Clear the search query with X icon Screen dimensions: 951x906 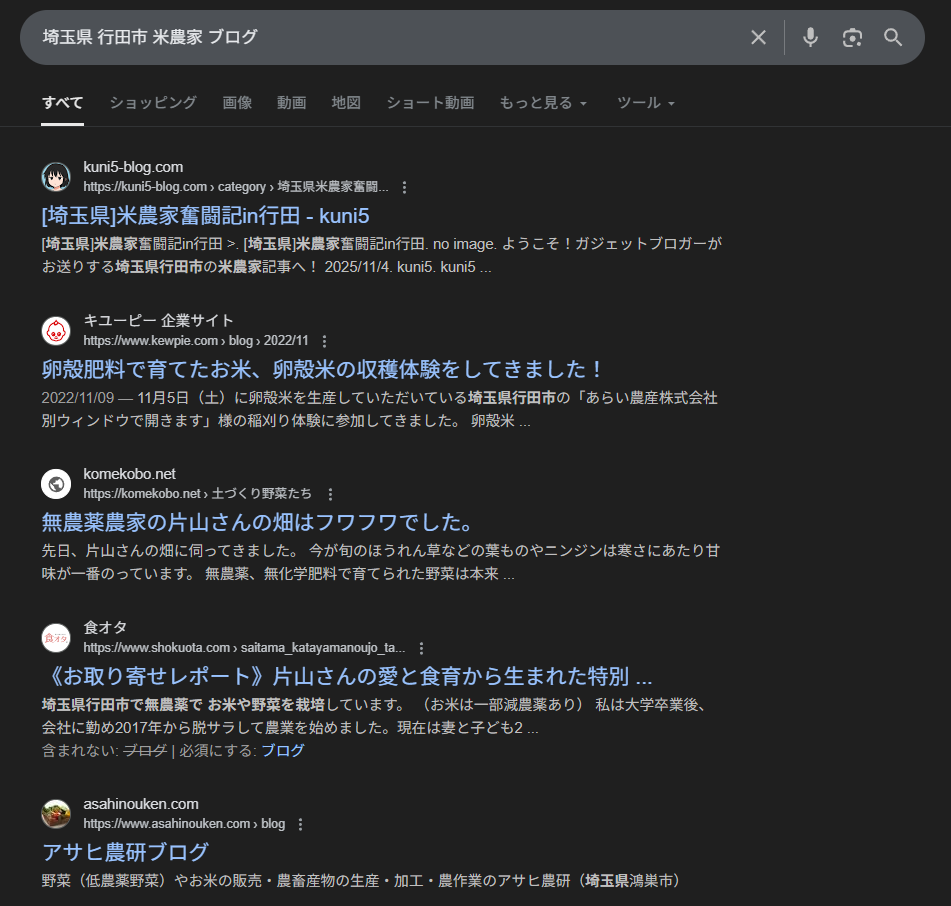pyautogui.click(x=758, y=38)
